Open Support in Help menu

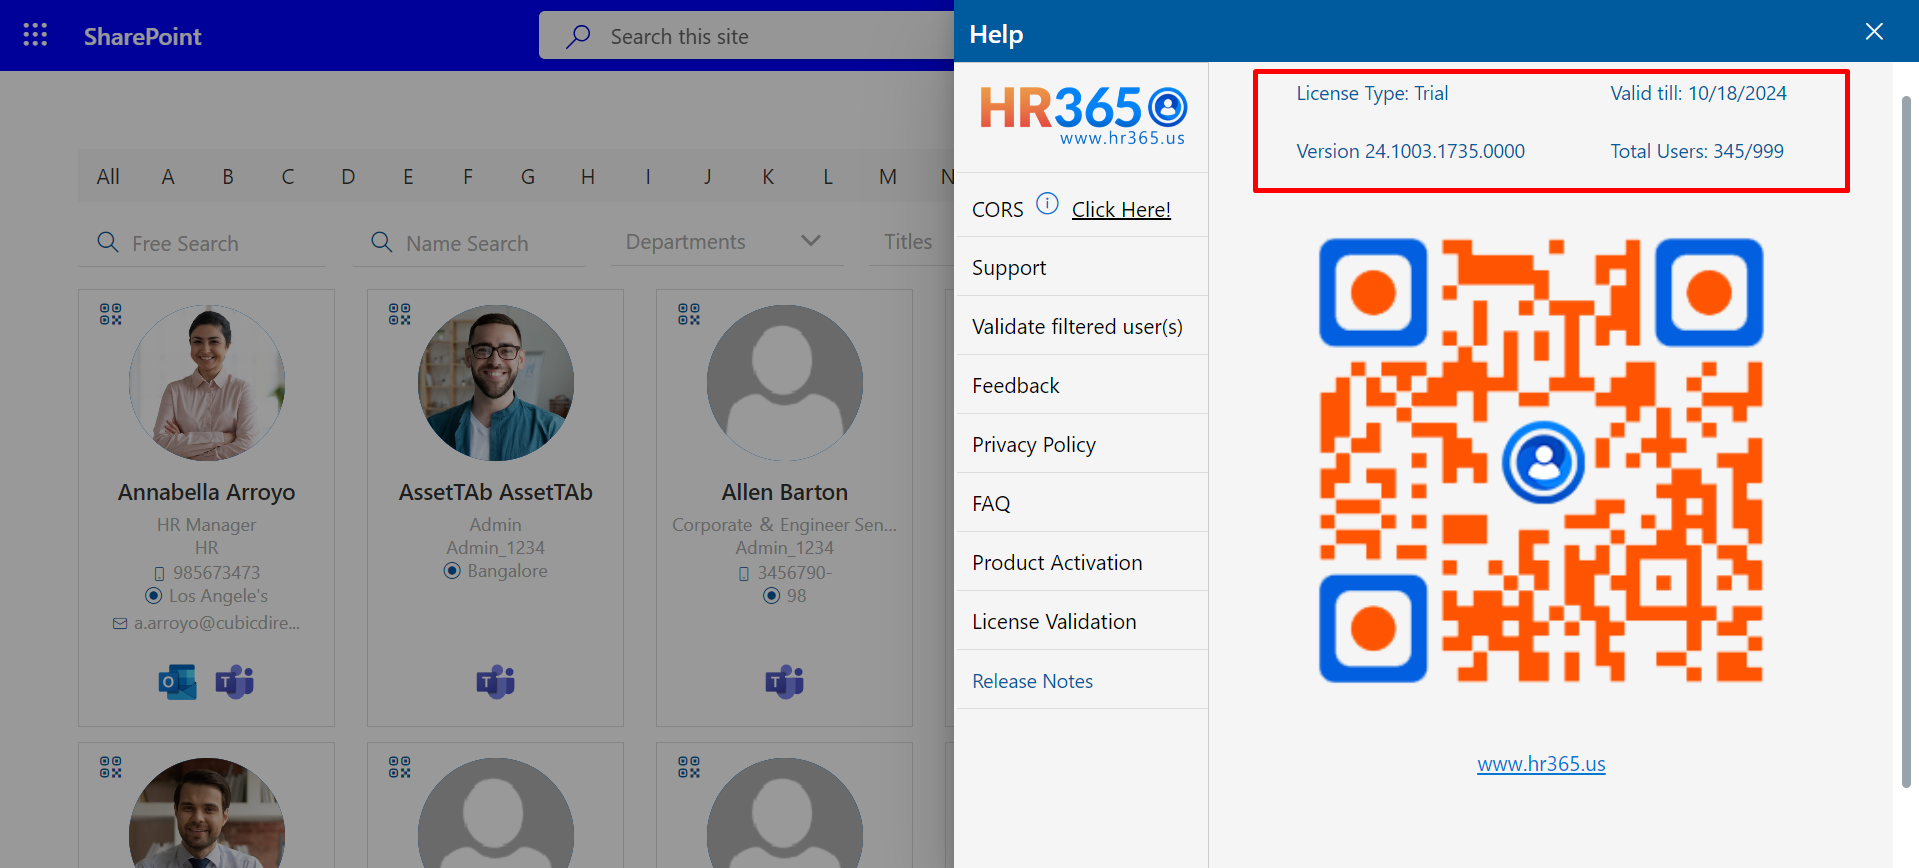pos(1082,267)
